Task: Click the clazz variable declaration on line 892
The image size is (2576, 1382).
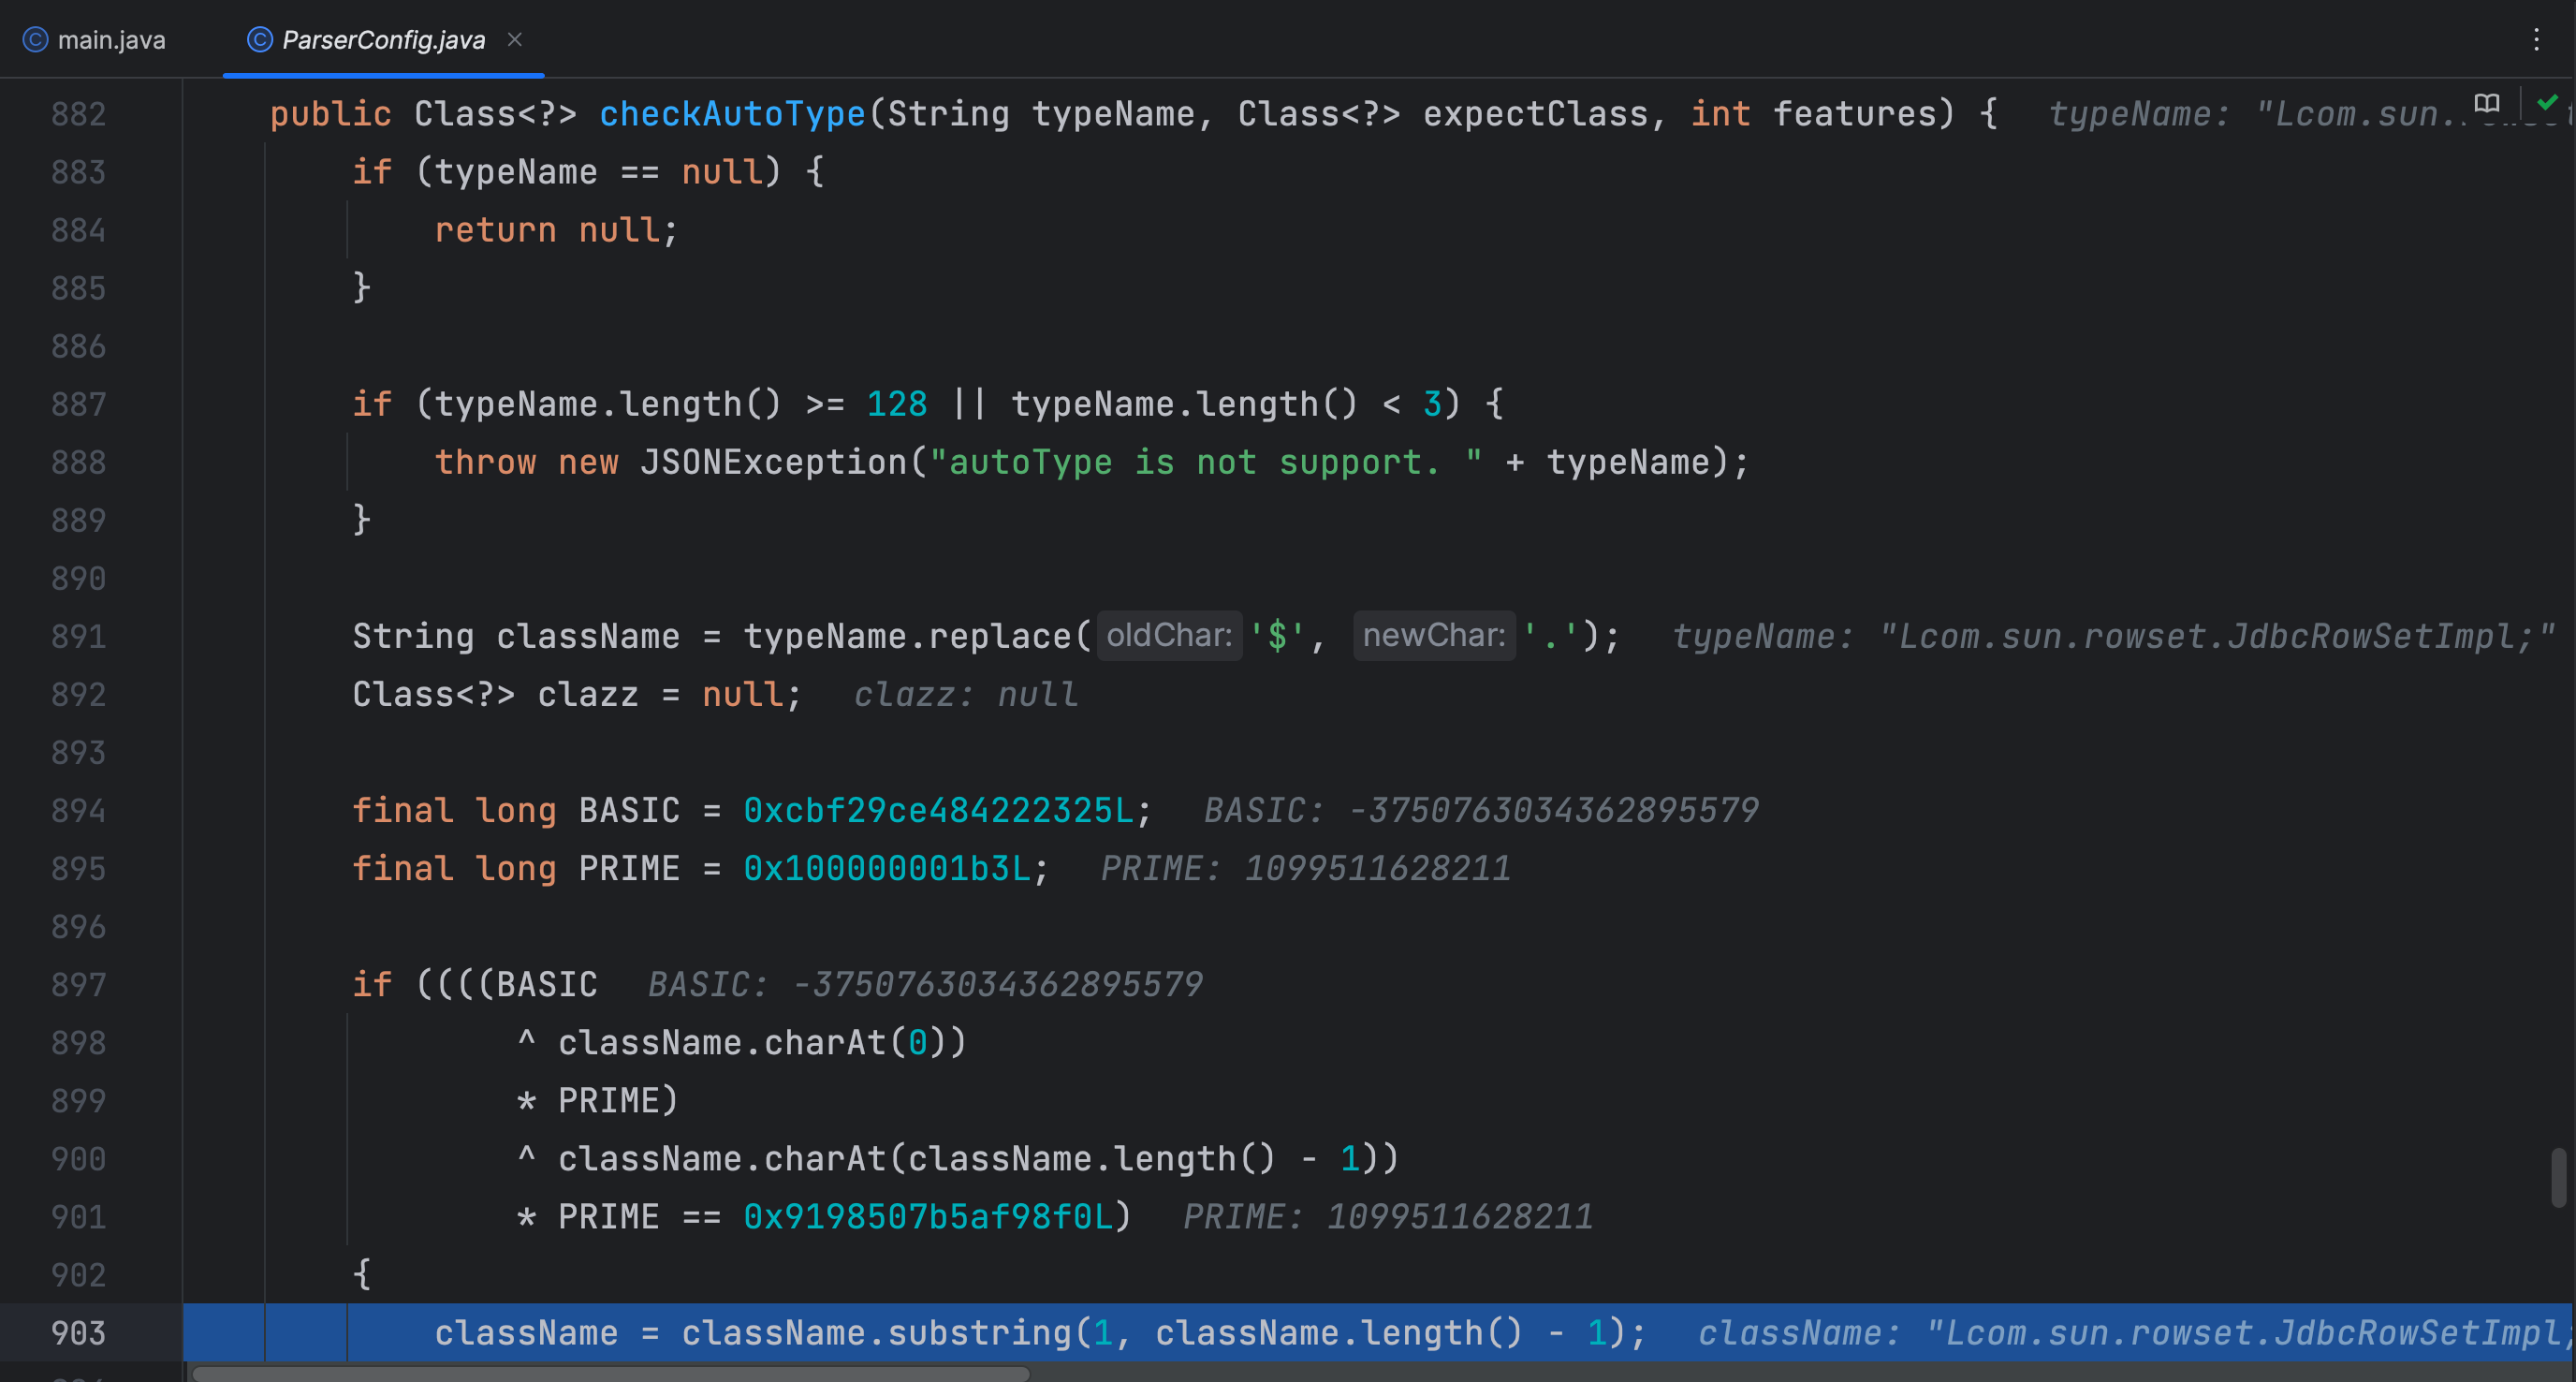Action: tap(588, 694)
